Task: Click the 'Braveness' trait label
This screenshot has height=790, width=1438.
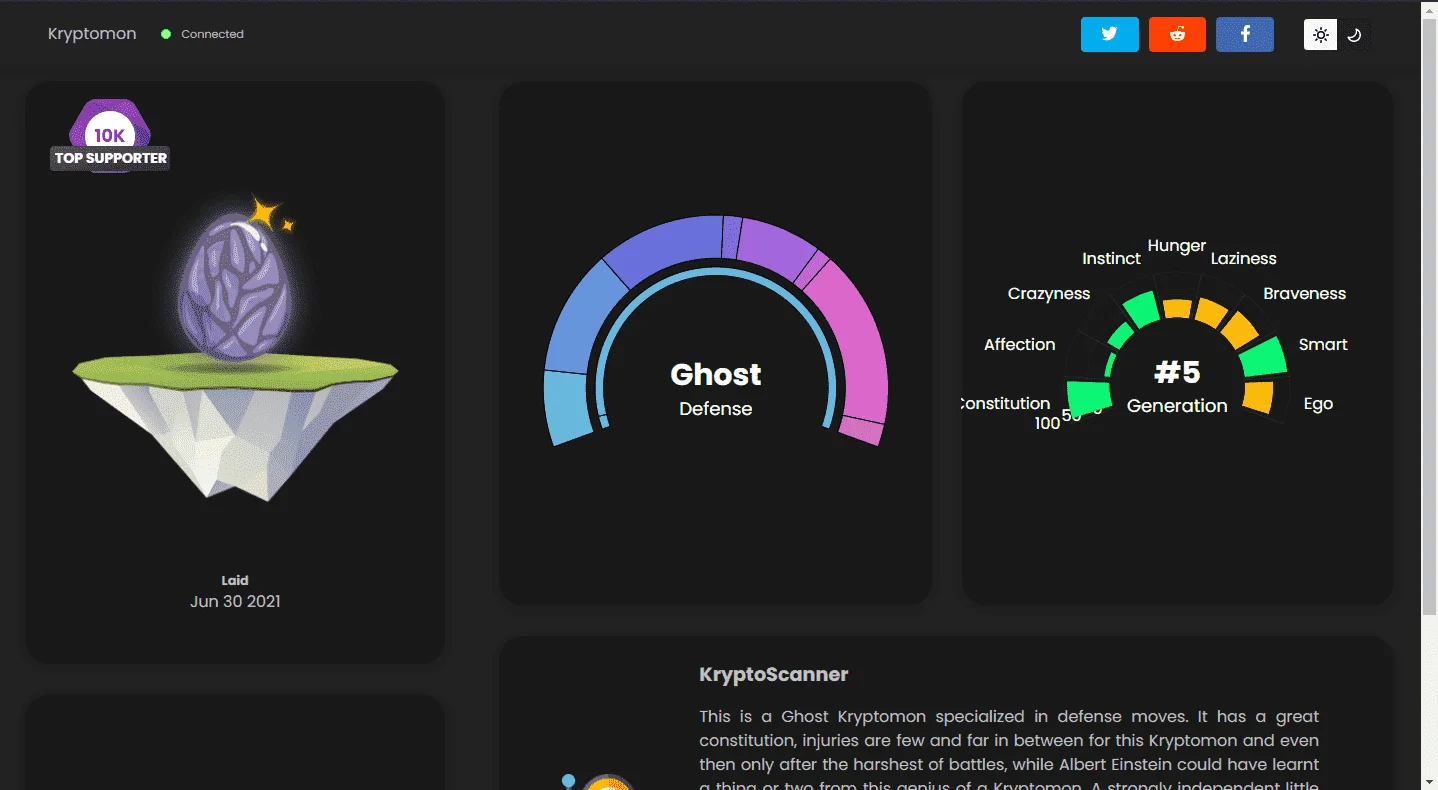Action: click(x=1304, y=293)
